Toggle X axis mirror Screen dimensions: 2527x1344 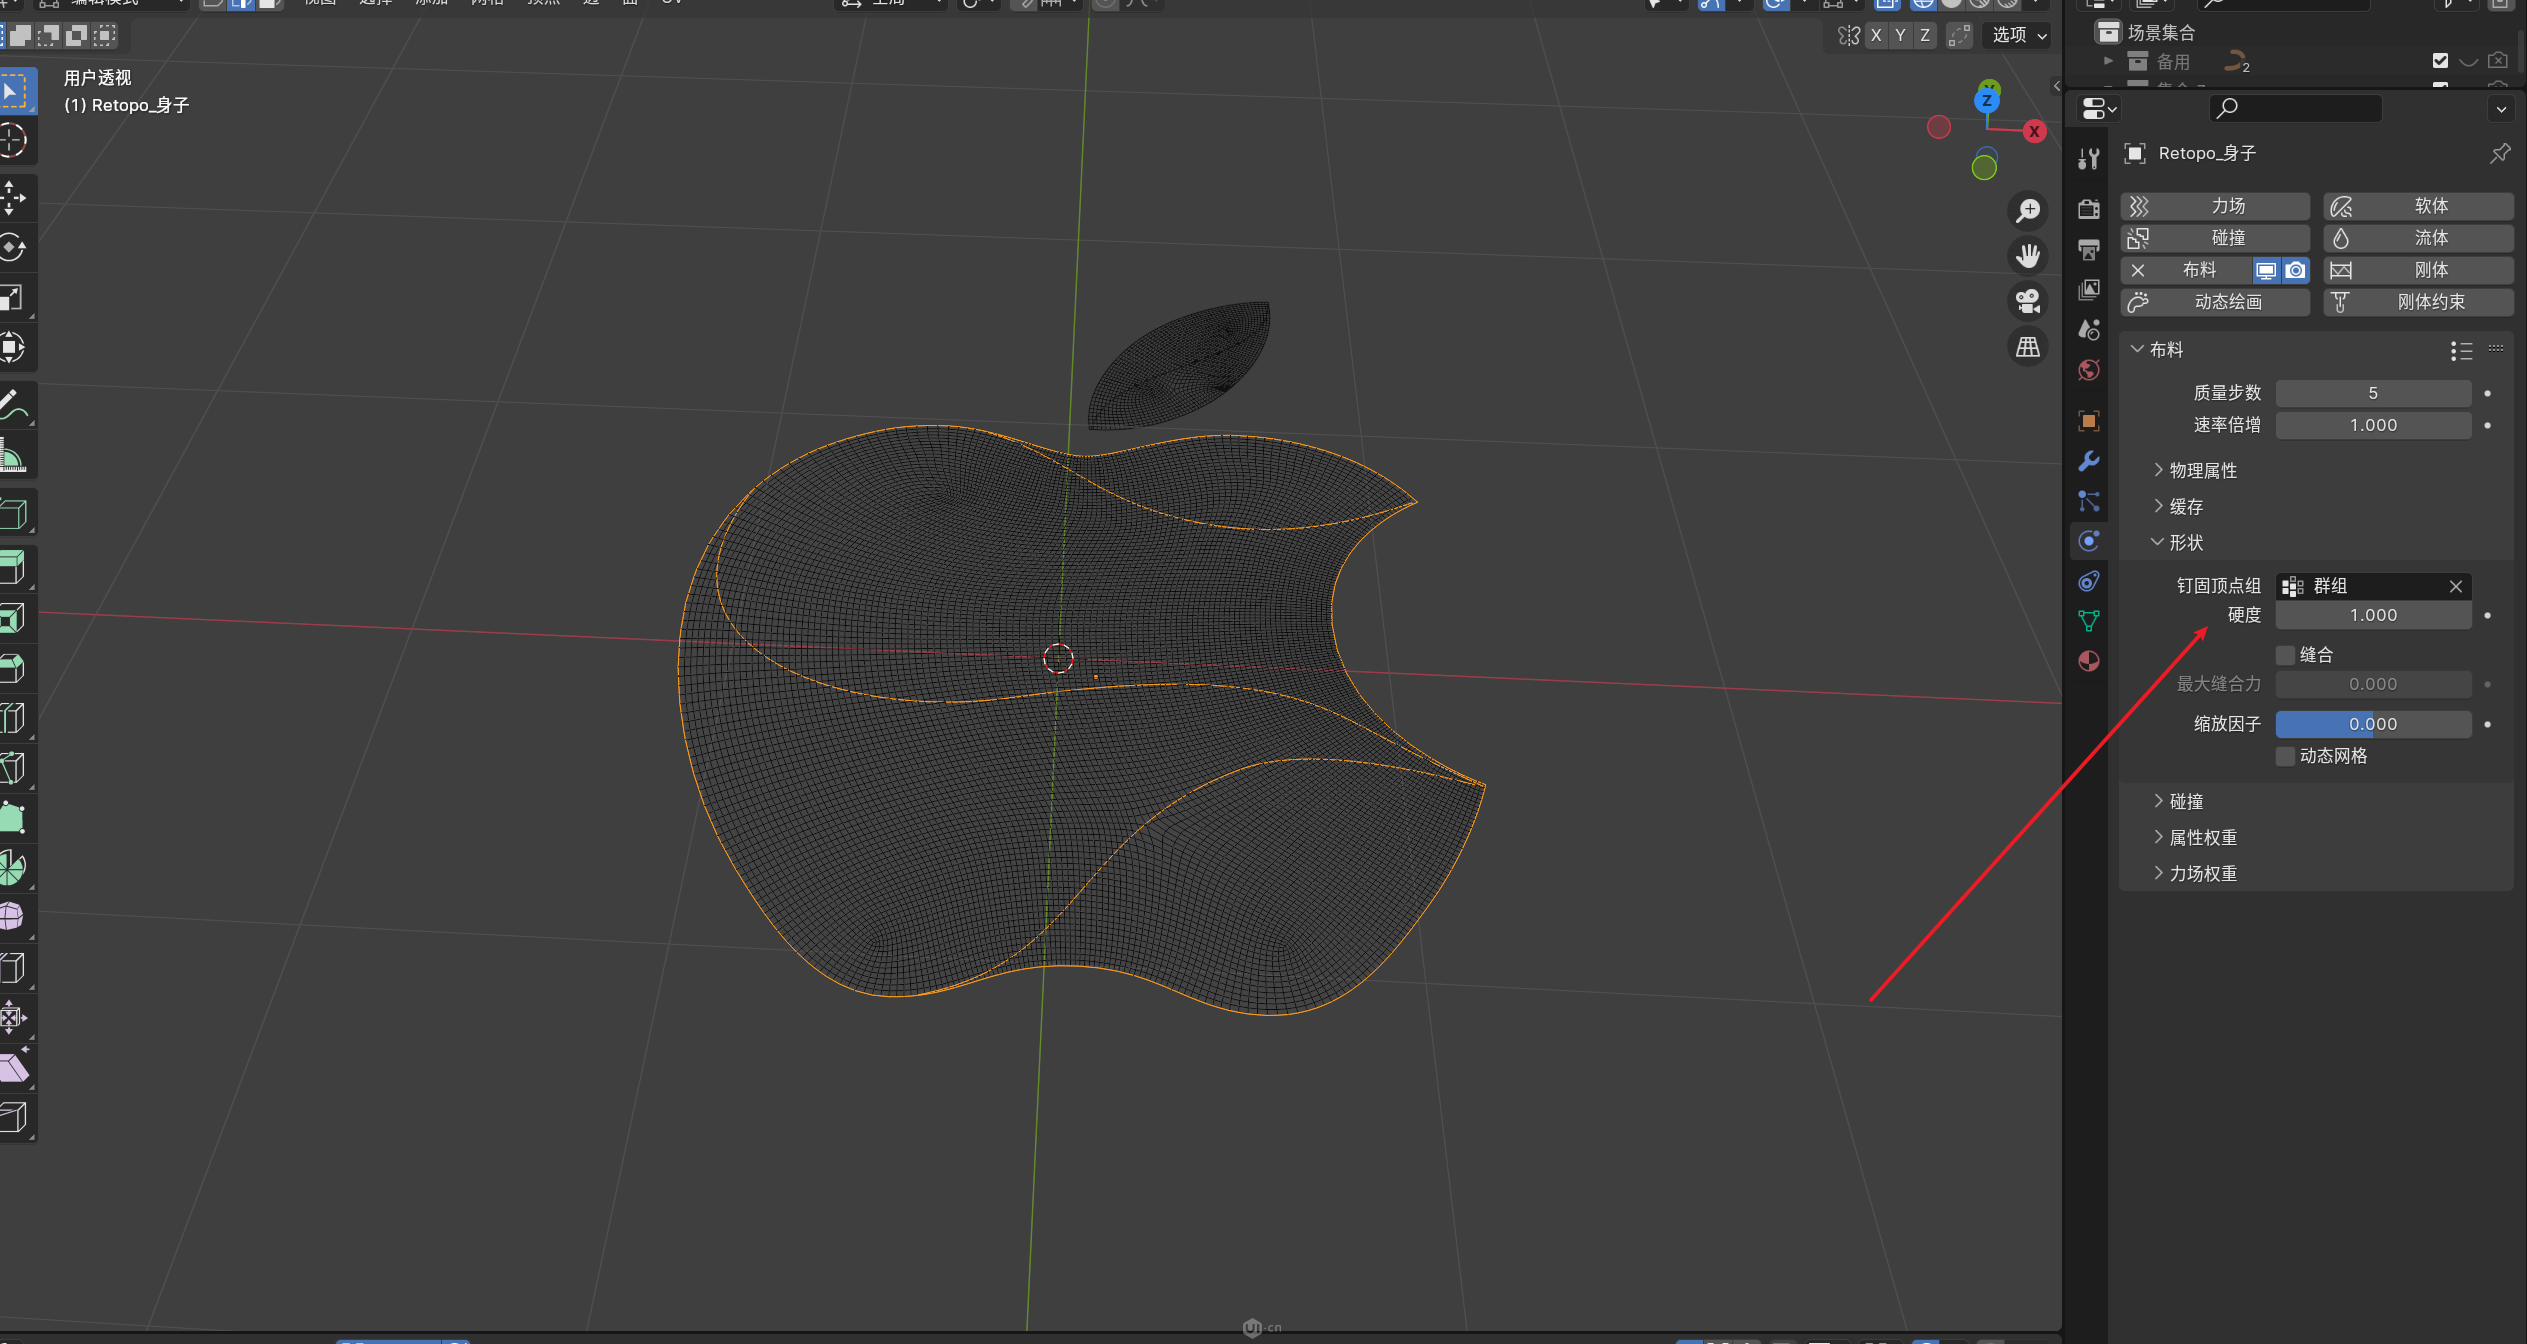tap(1876, 36)
